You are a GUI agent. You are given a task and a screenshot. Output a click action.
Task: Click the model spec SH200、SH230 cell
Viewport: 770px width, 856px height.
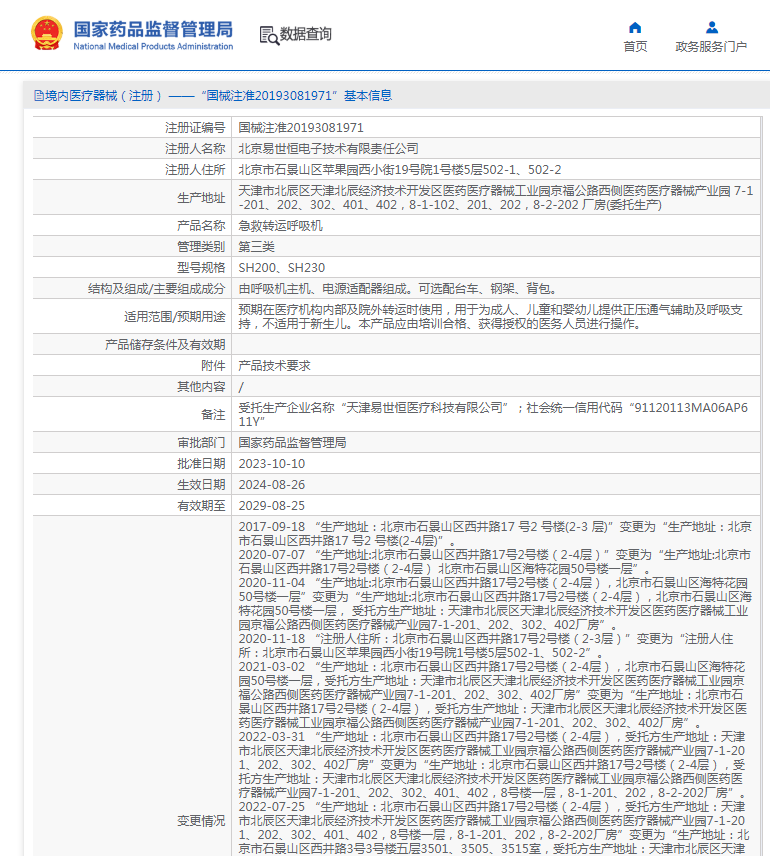pyautogui.click(x=281, y=267)
